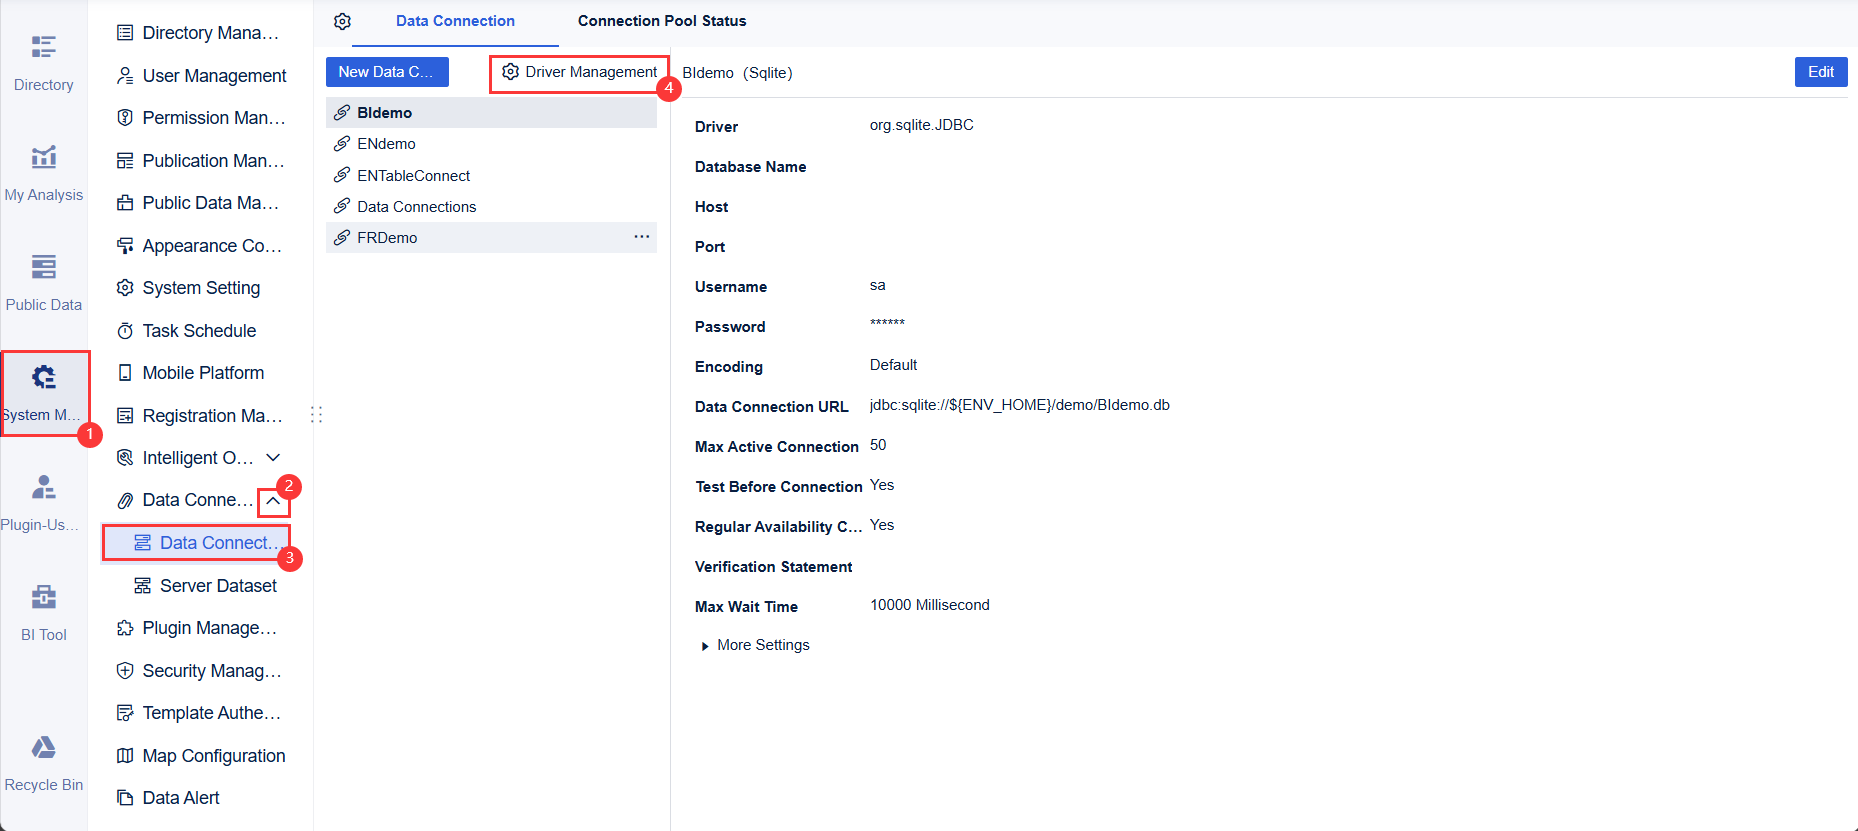Viewport: 1858px width, 831px height.
Task: Select the Data Connections entry in the list
Action: point(491,207)
